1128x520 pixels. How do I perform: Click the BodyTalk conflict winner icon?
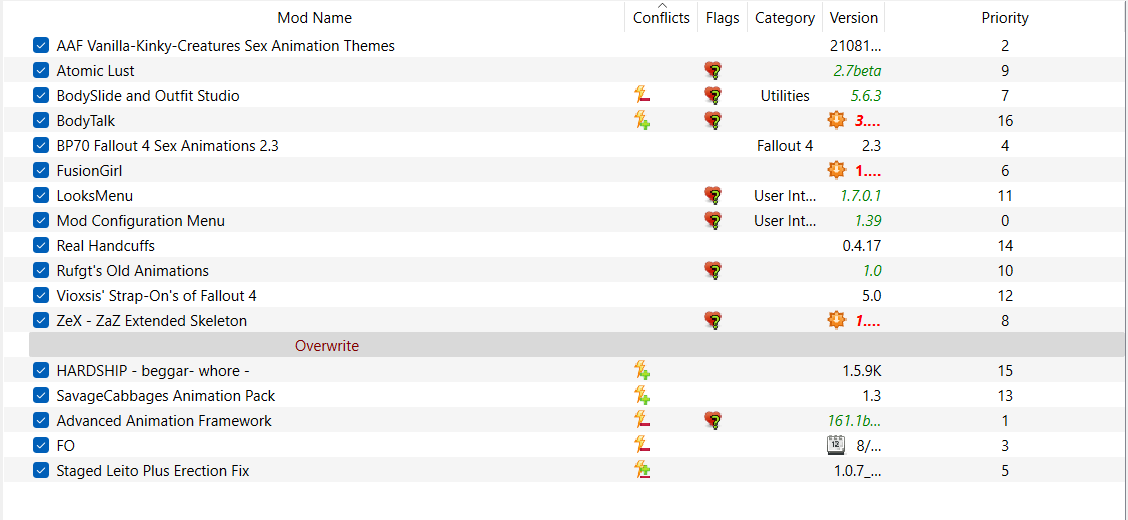coord(642,121)
